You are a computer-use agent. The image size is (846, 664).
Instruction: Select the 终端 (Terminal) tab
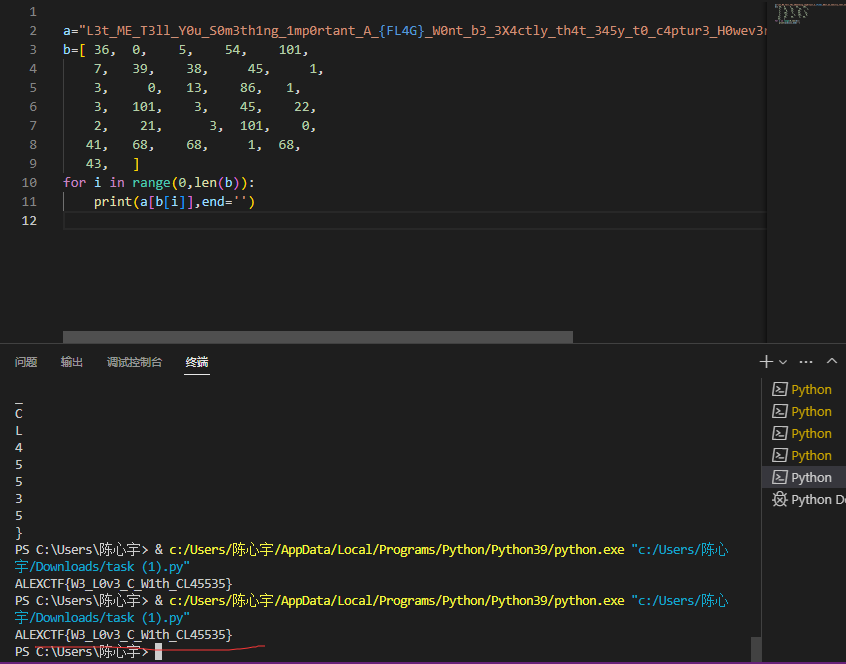pyautogui.click(x=197, y=362)
